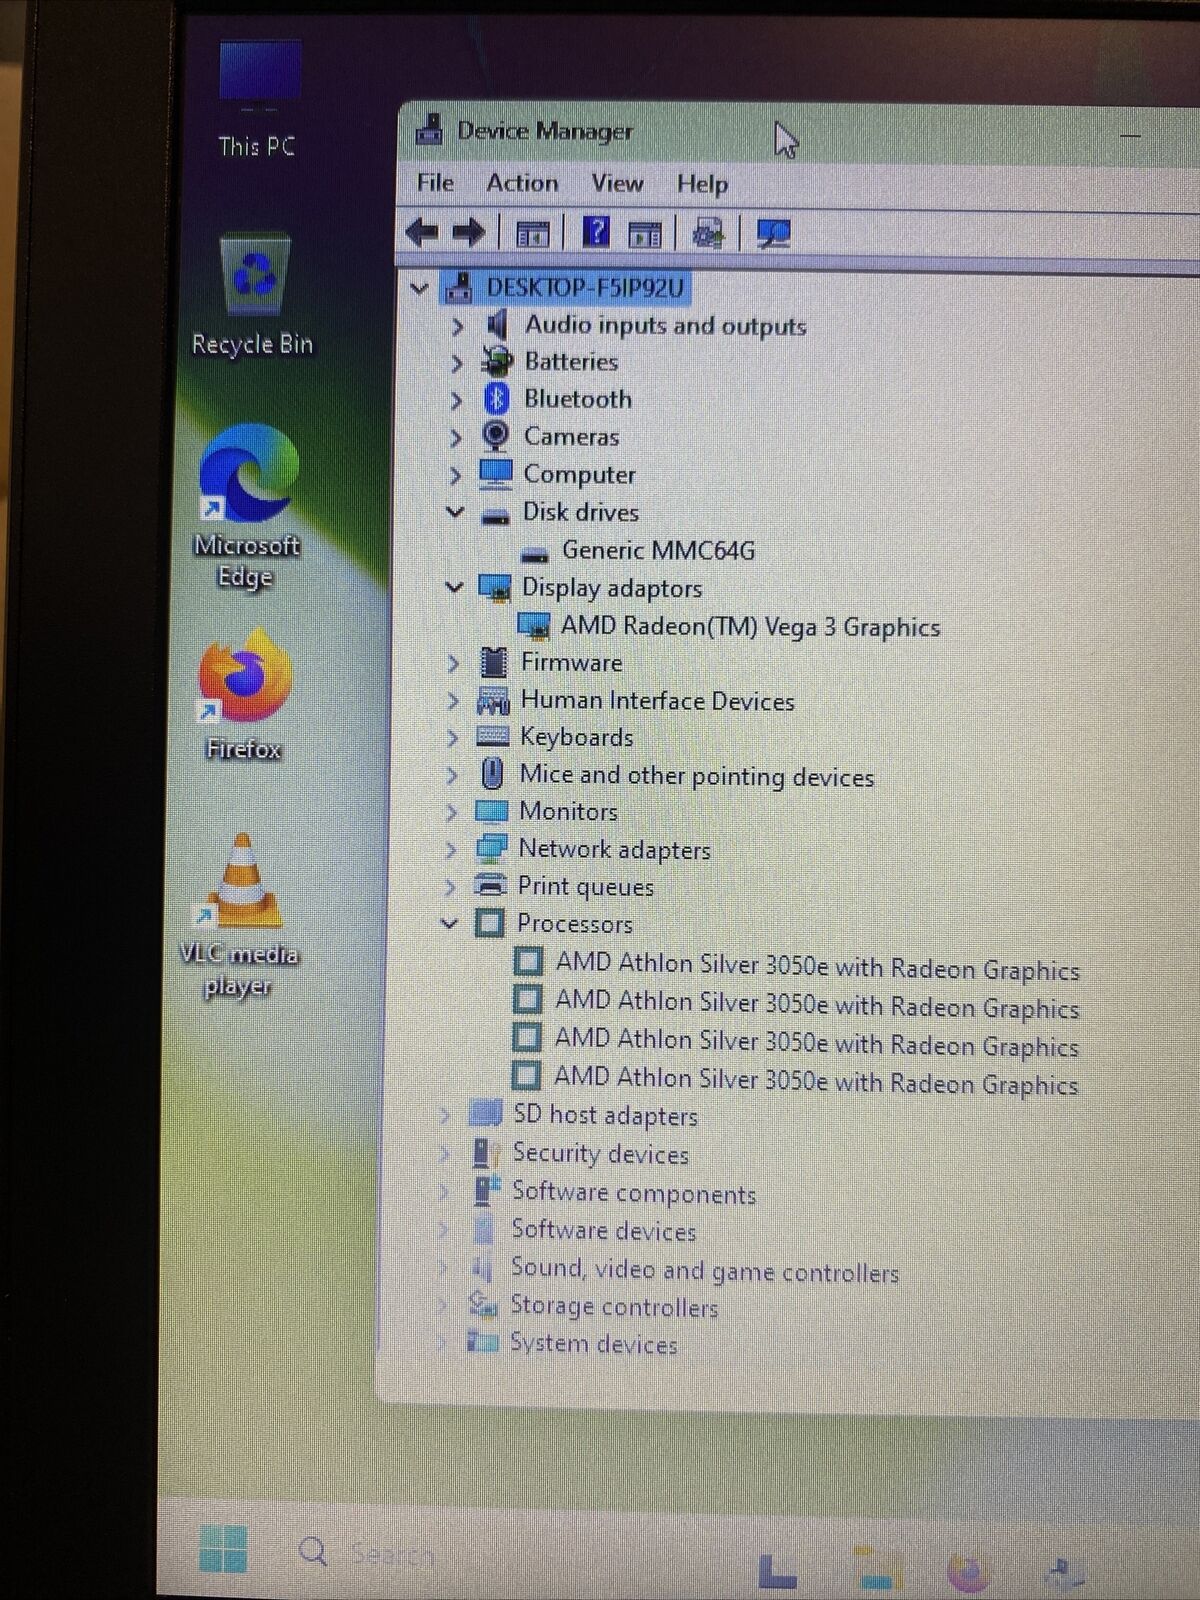Select the Print queues category
Viewport: 1200px width, 1600px height.
pos(585,886)
